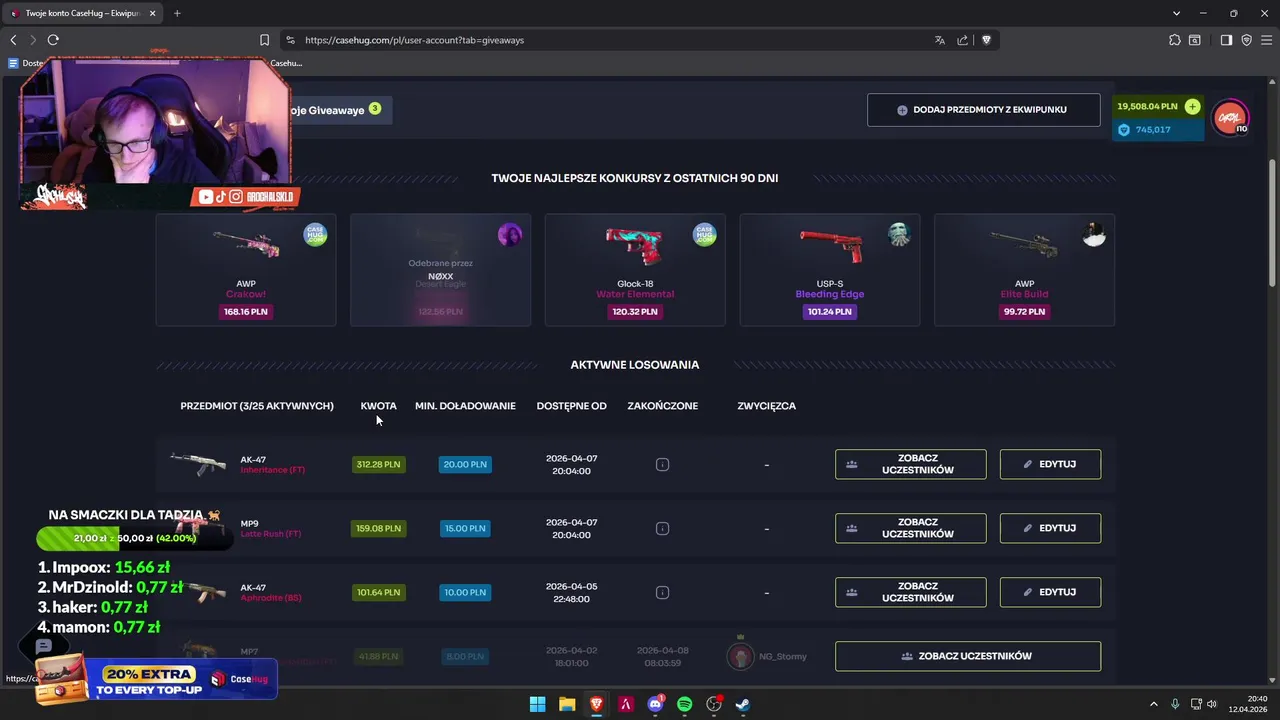Image resolution: width=1280 pixels, height=720 pixels.
Task: Click ZOBACZ UCZESTNIKÓW for MP9 Latte Rush
Action: [x=910, y=528]
